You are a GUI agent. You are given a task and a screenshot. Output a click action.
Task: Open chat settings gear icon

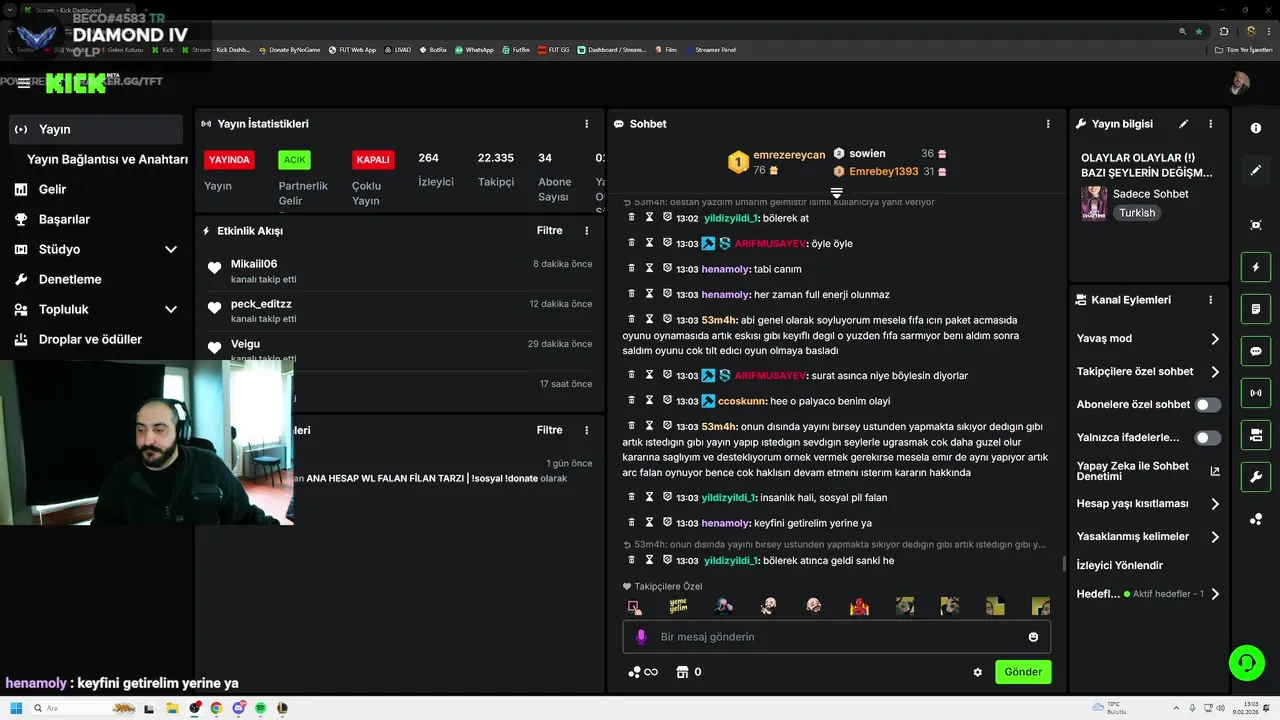click(x=978, y=672)
